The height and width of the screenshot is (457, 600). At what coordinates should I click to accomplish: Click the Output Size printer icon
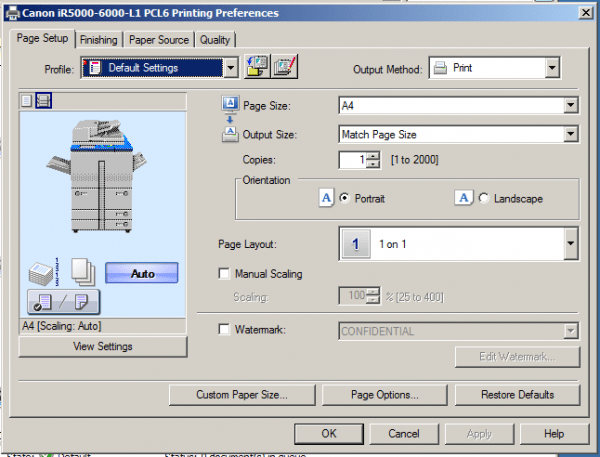pos(230,134)
